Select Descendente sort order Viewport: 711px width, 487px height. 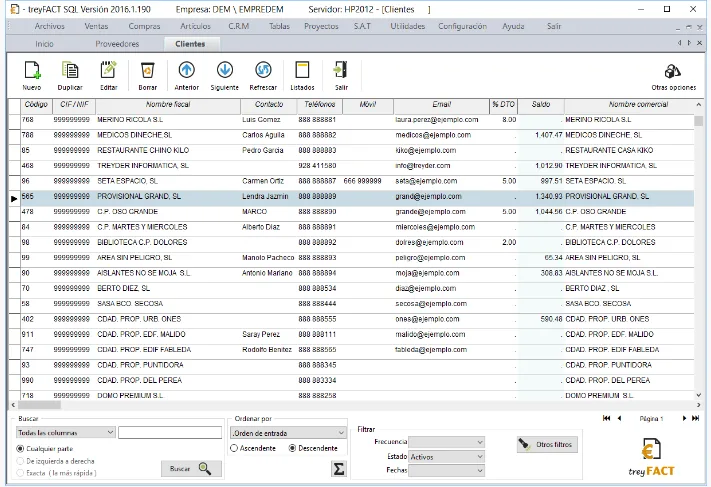(x=292, y=448)
